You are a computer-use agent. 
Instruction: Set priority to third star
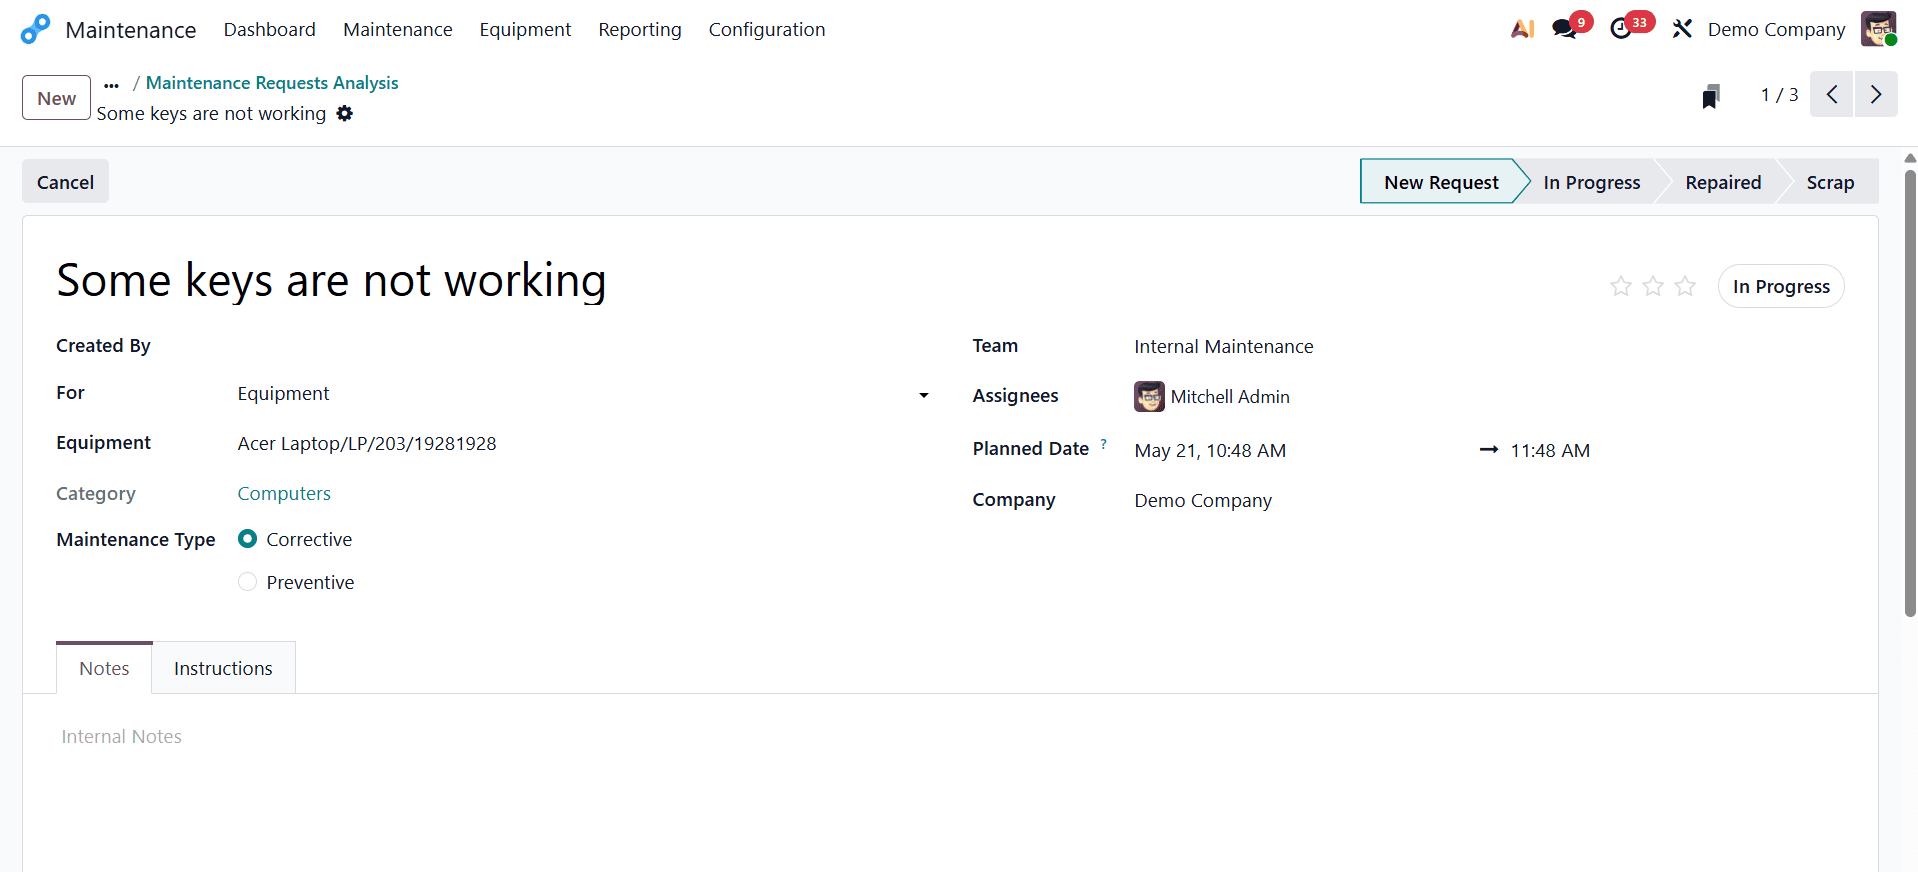tap(1685, 286)
